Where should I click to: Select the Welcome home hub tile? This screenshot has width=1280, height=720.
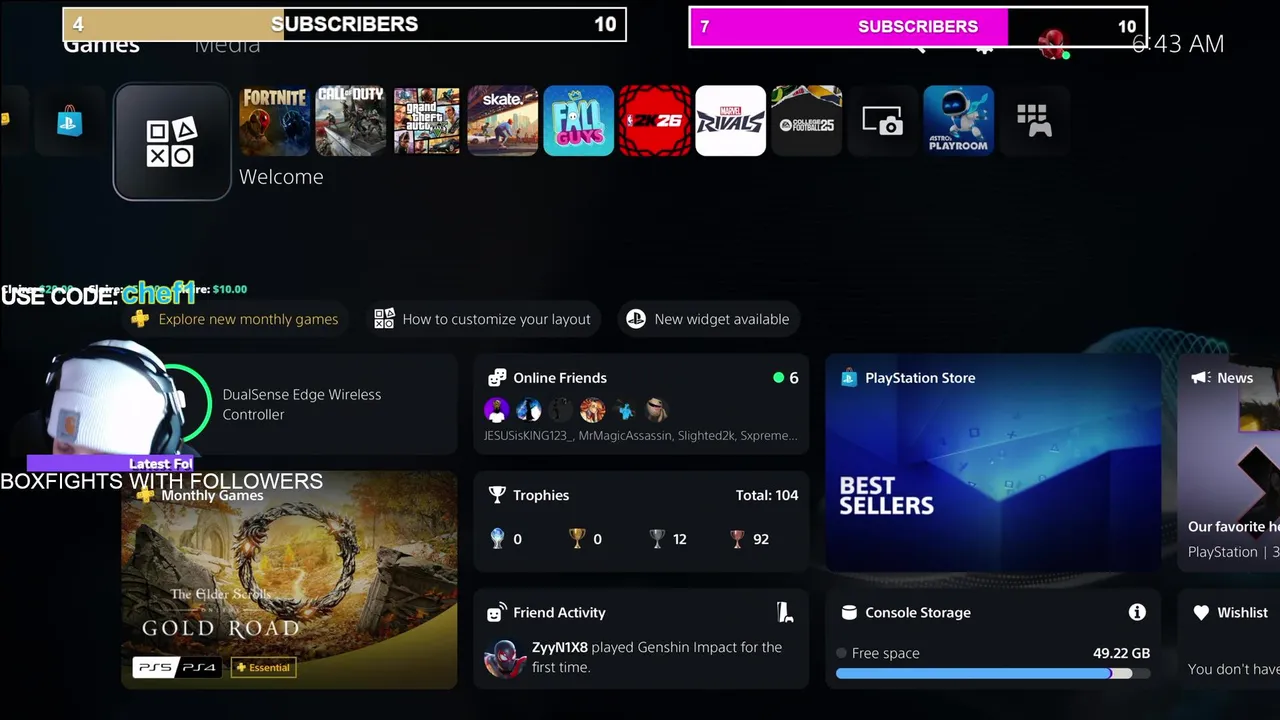pos(172,142)
